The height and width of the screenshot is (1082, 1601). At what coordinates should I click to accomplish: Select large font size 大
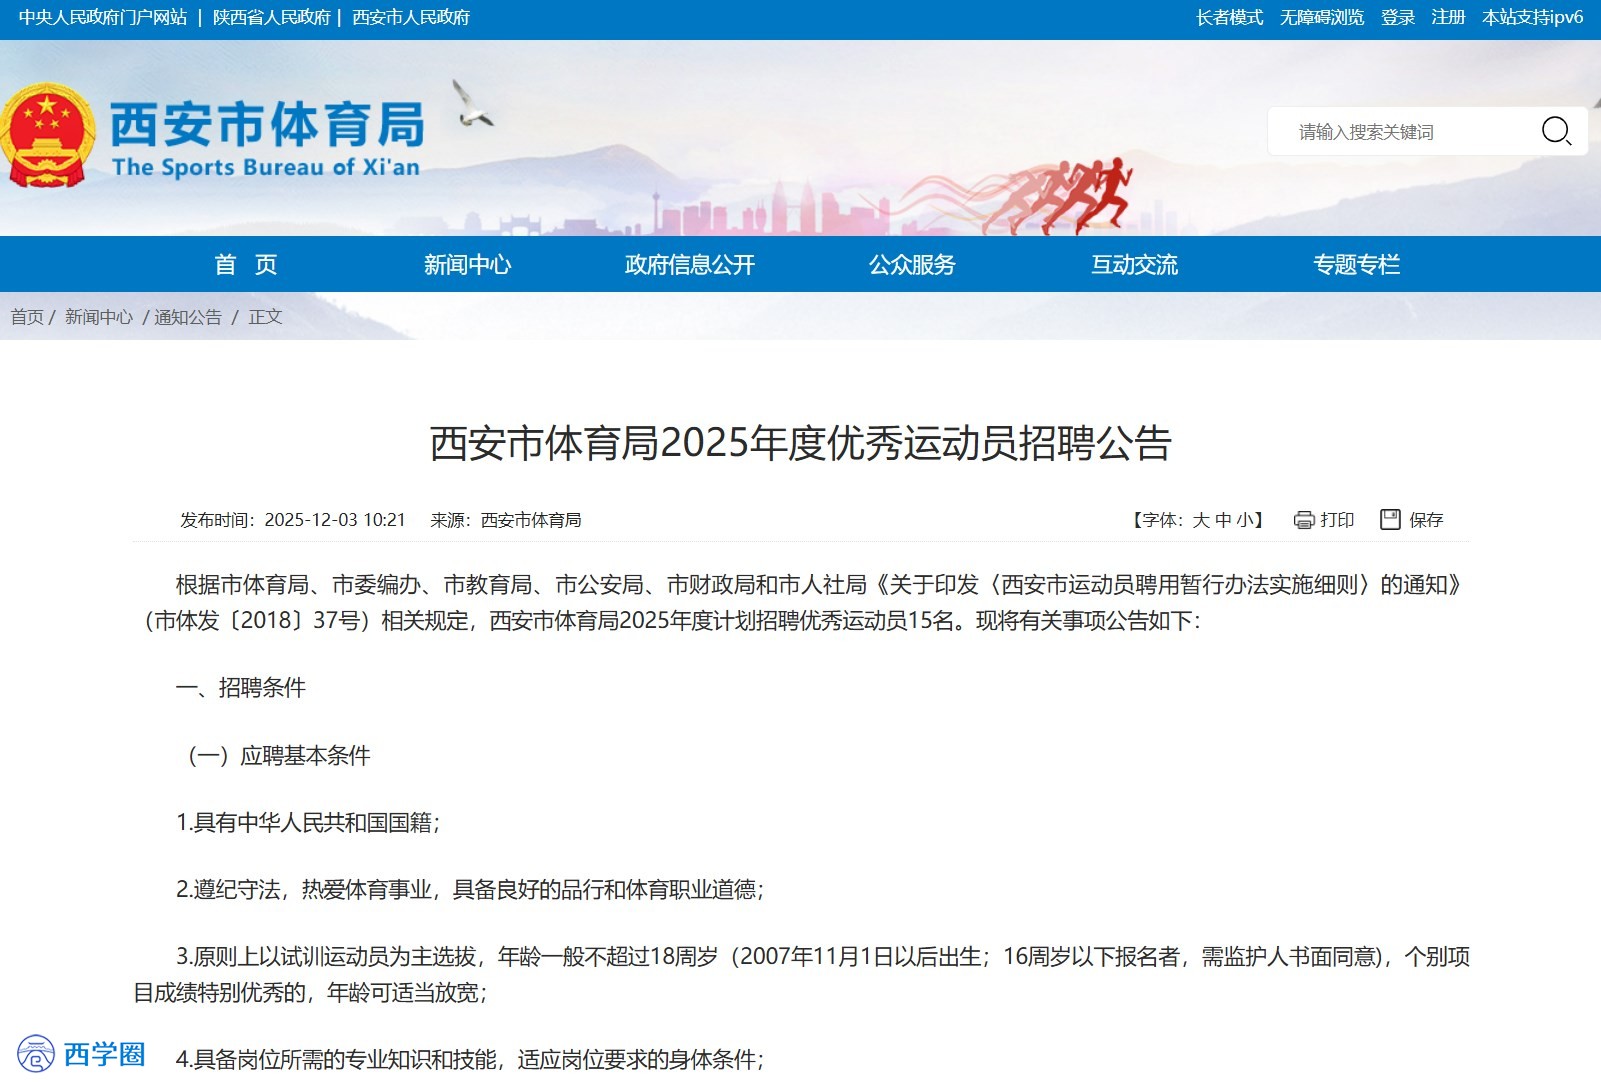click(x=1201, y=520)
